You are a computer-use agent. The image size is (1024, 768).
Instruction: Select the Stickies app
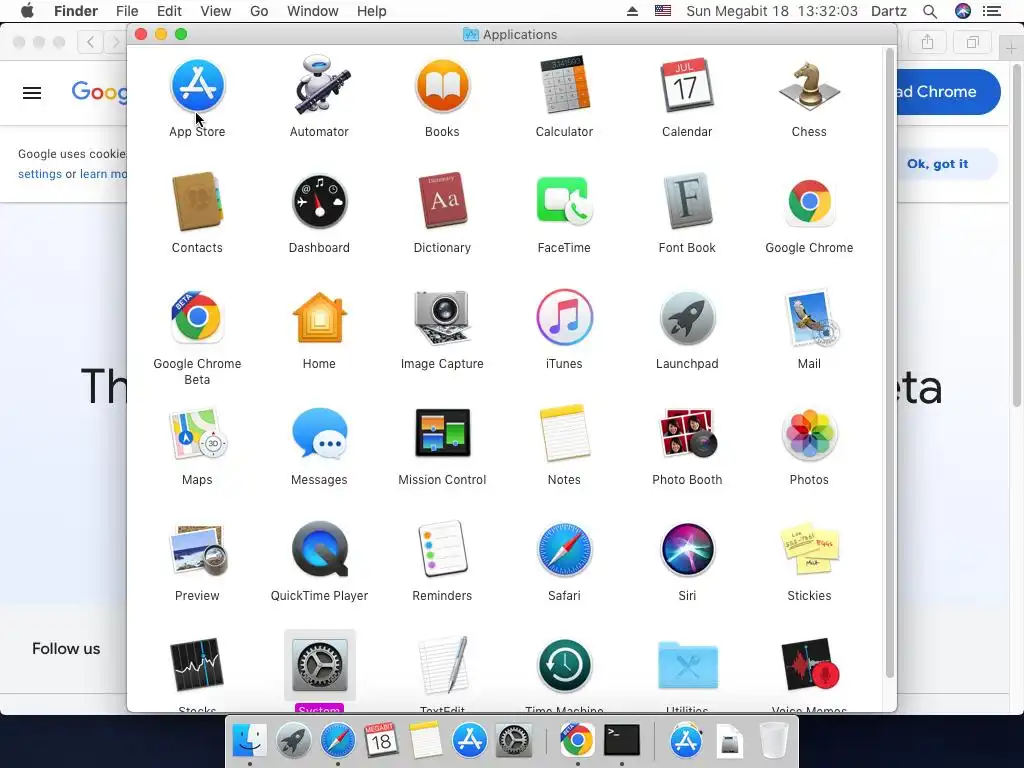809,550
